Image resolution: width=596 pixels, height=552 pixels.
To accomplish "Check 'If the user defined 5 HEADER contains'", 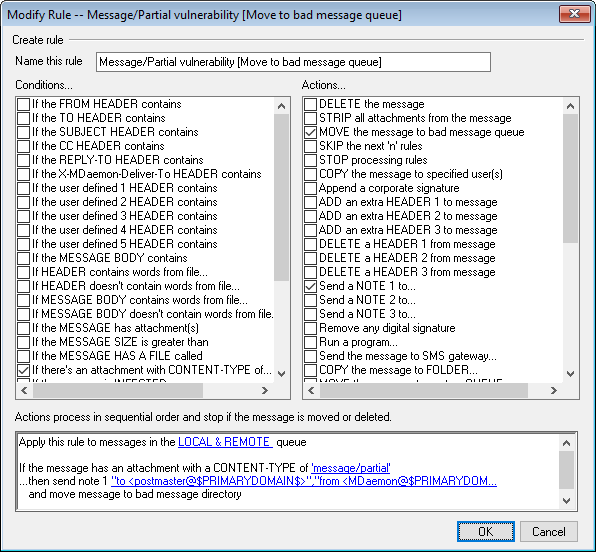I will 24,244.
